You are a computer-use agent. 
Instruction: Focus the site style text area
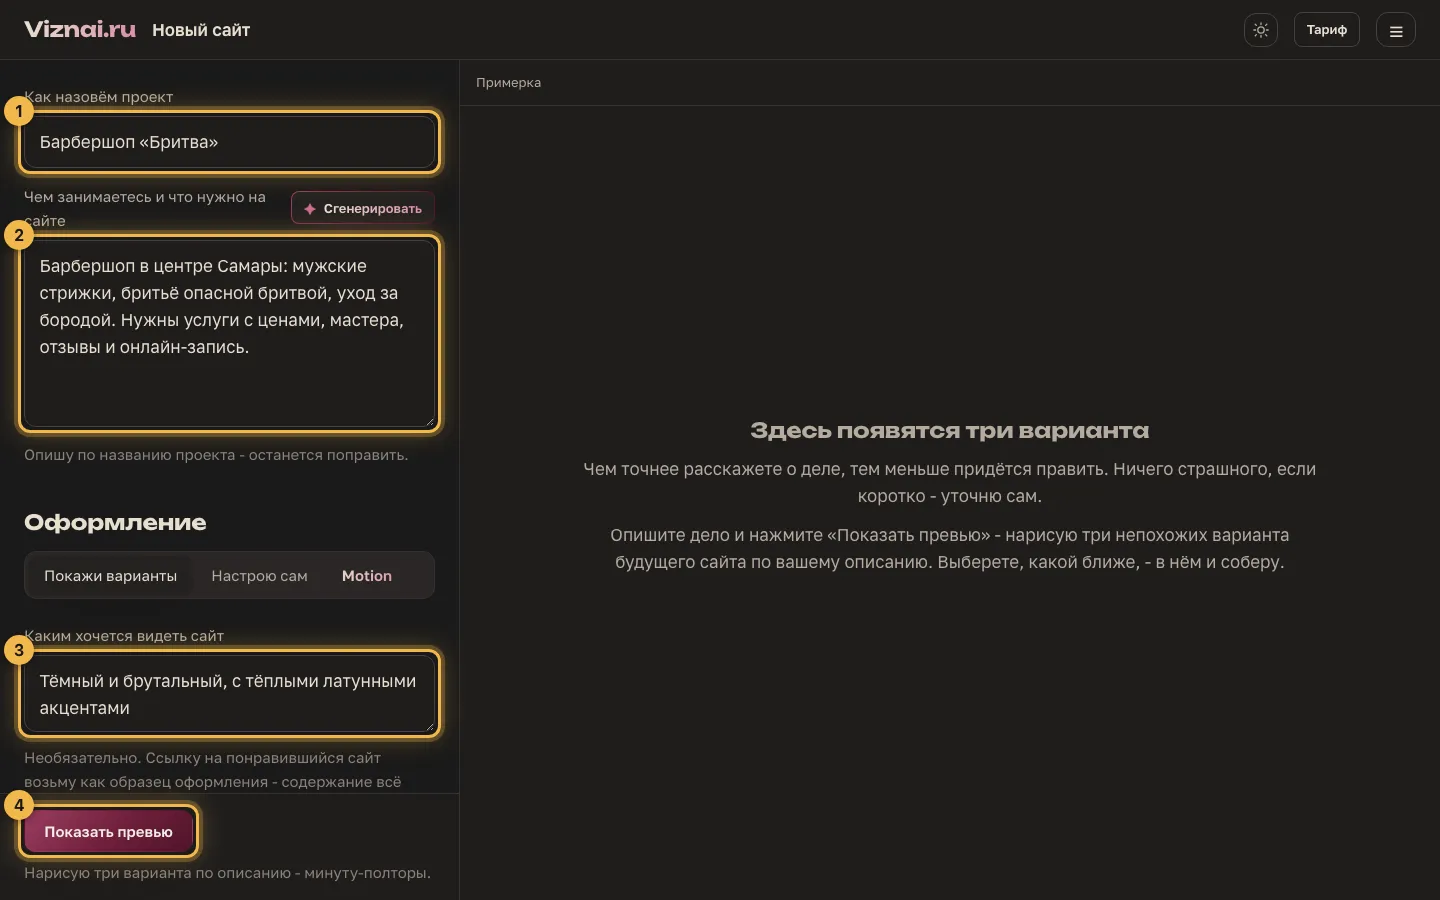230,694
